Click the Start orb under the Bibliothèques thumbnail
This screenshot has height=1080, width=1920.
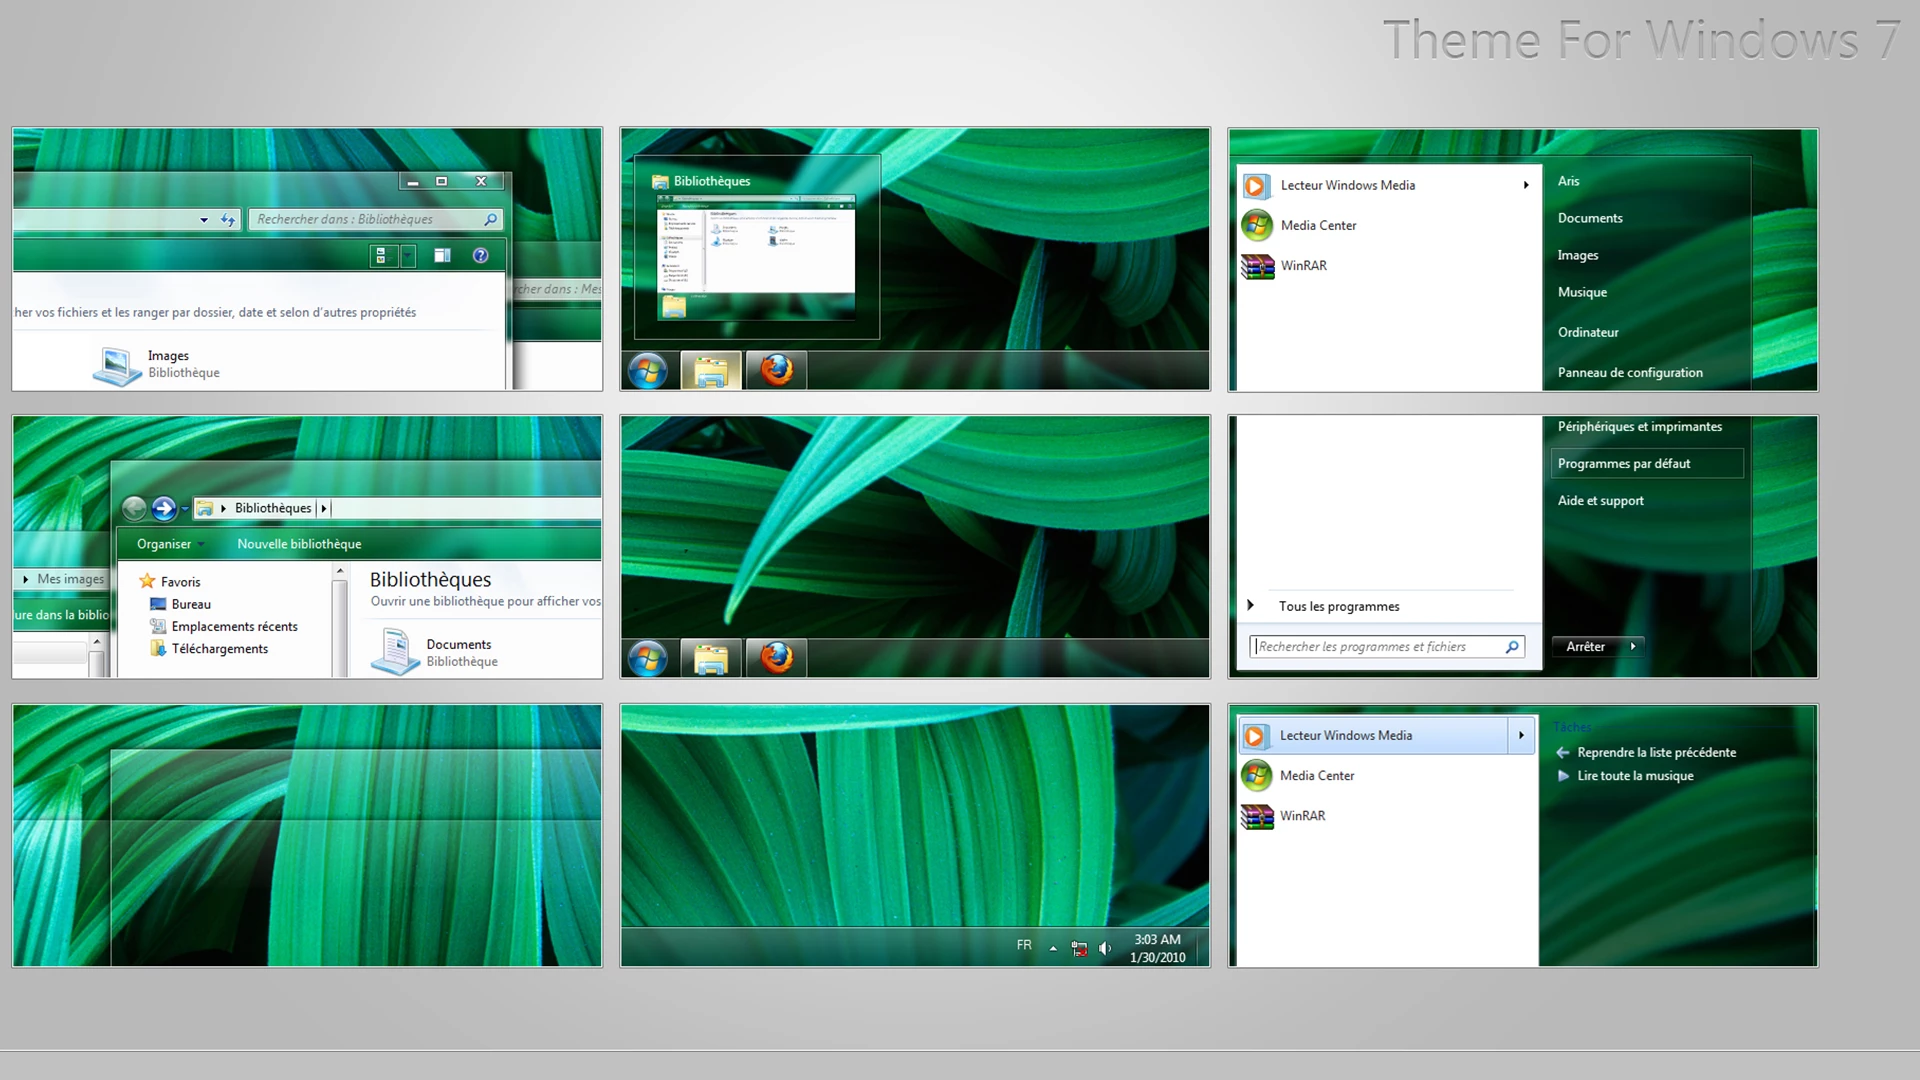pos(648,371)
